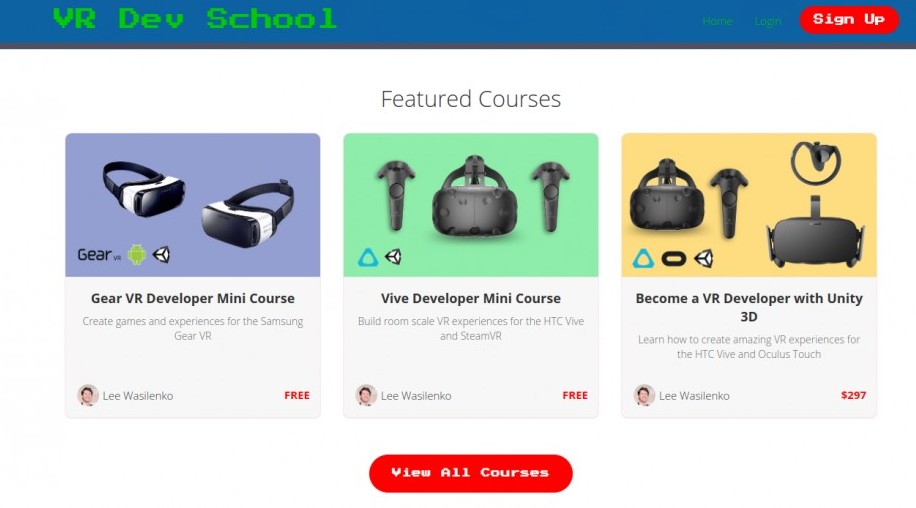Click the Oculus oval logo on yellow card
This screenshot has width=916, height=508.
click(x=674, y=258)
